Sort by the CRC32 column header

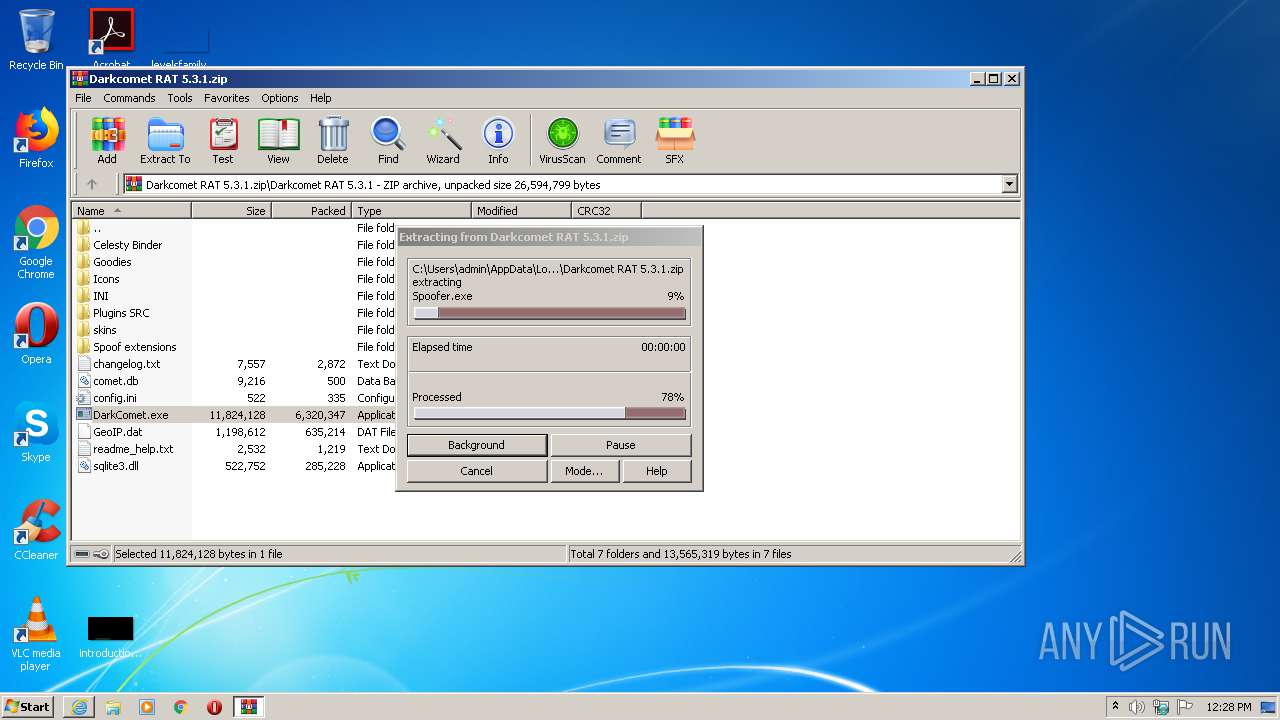click(606, 211)
